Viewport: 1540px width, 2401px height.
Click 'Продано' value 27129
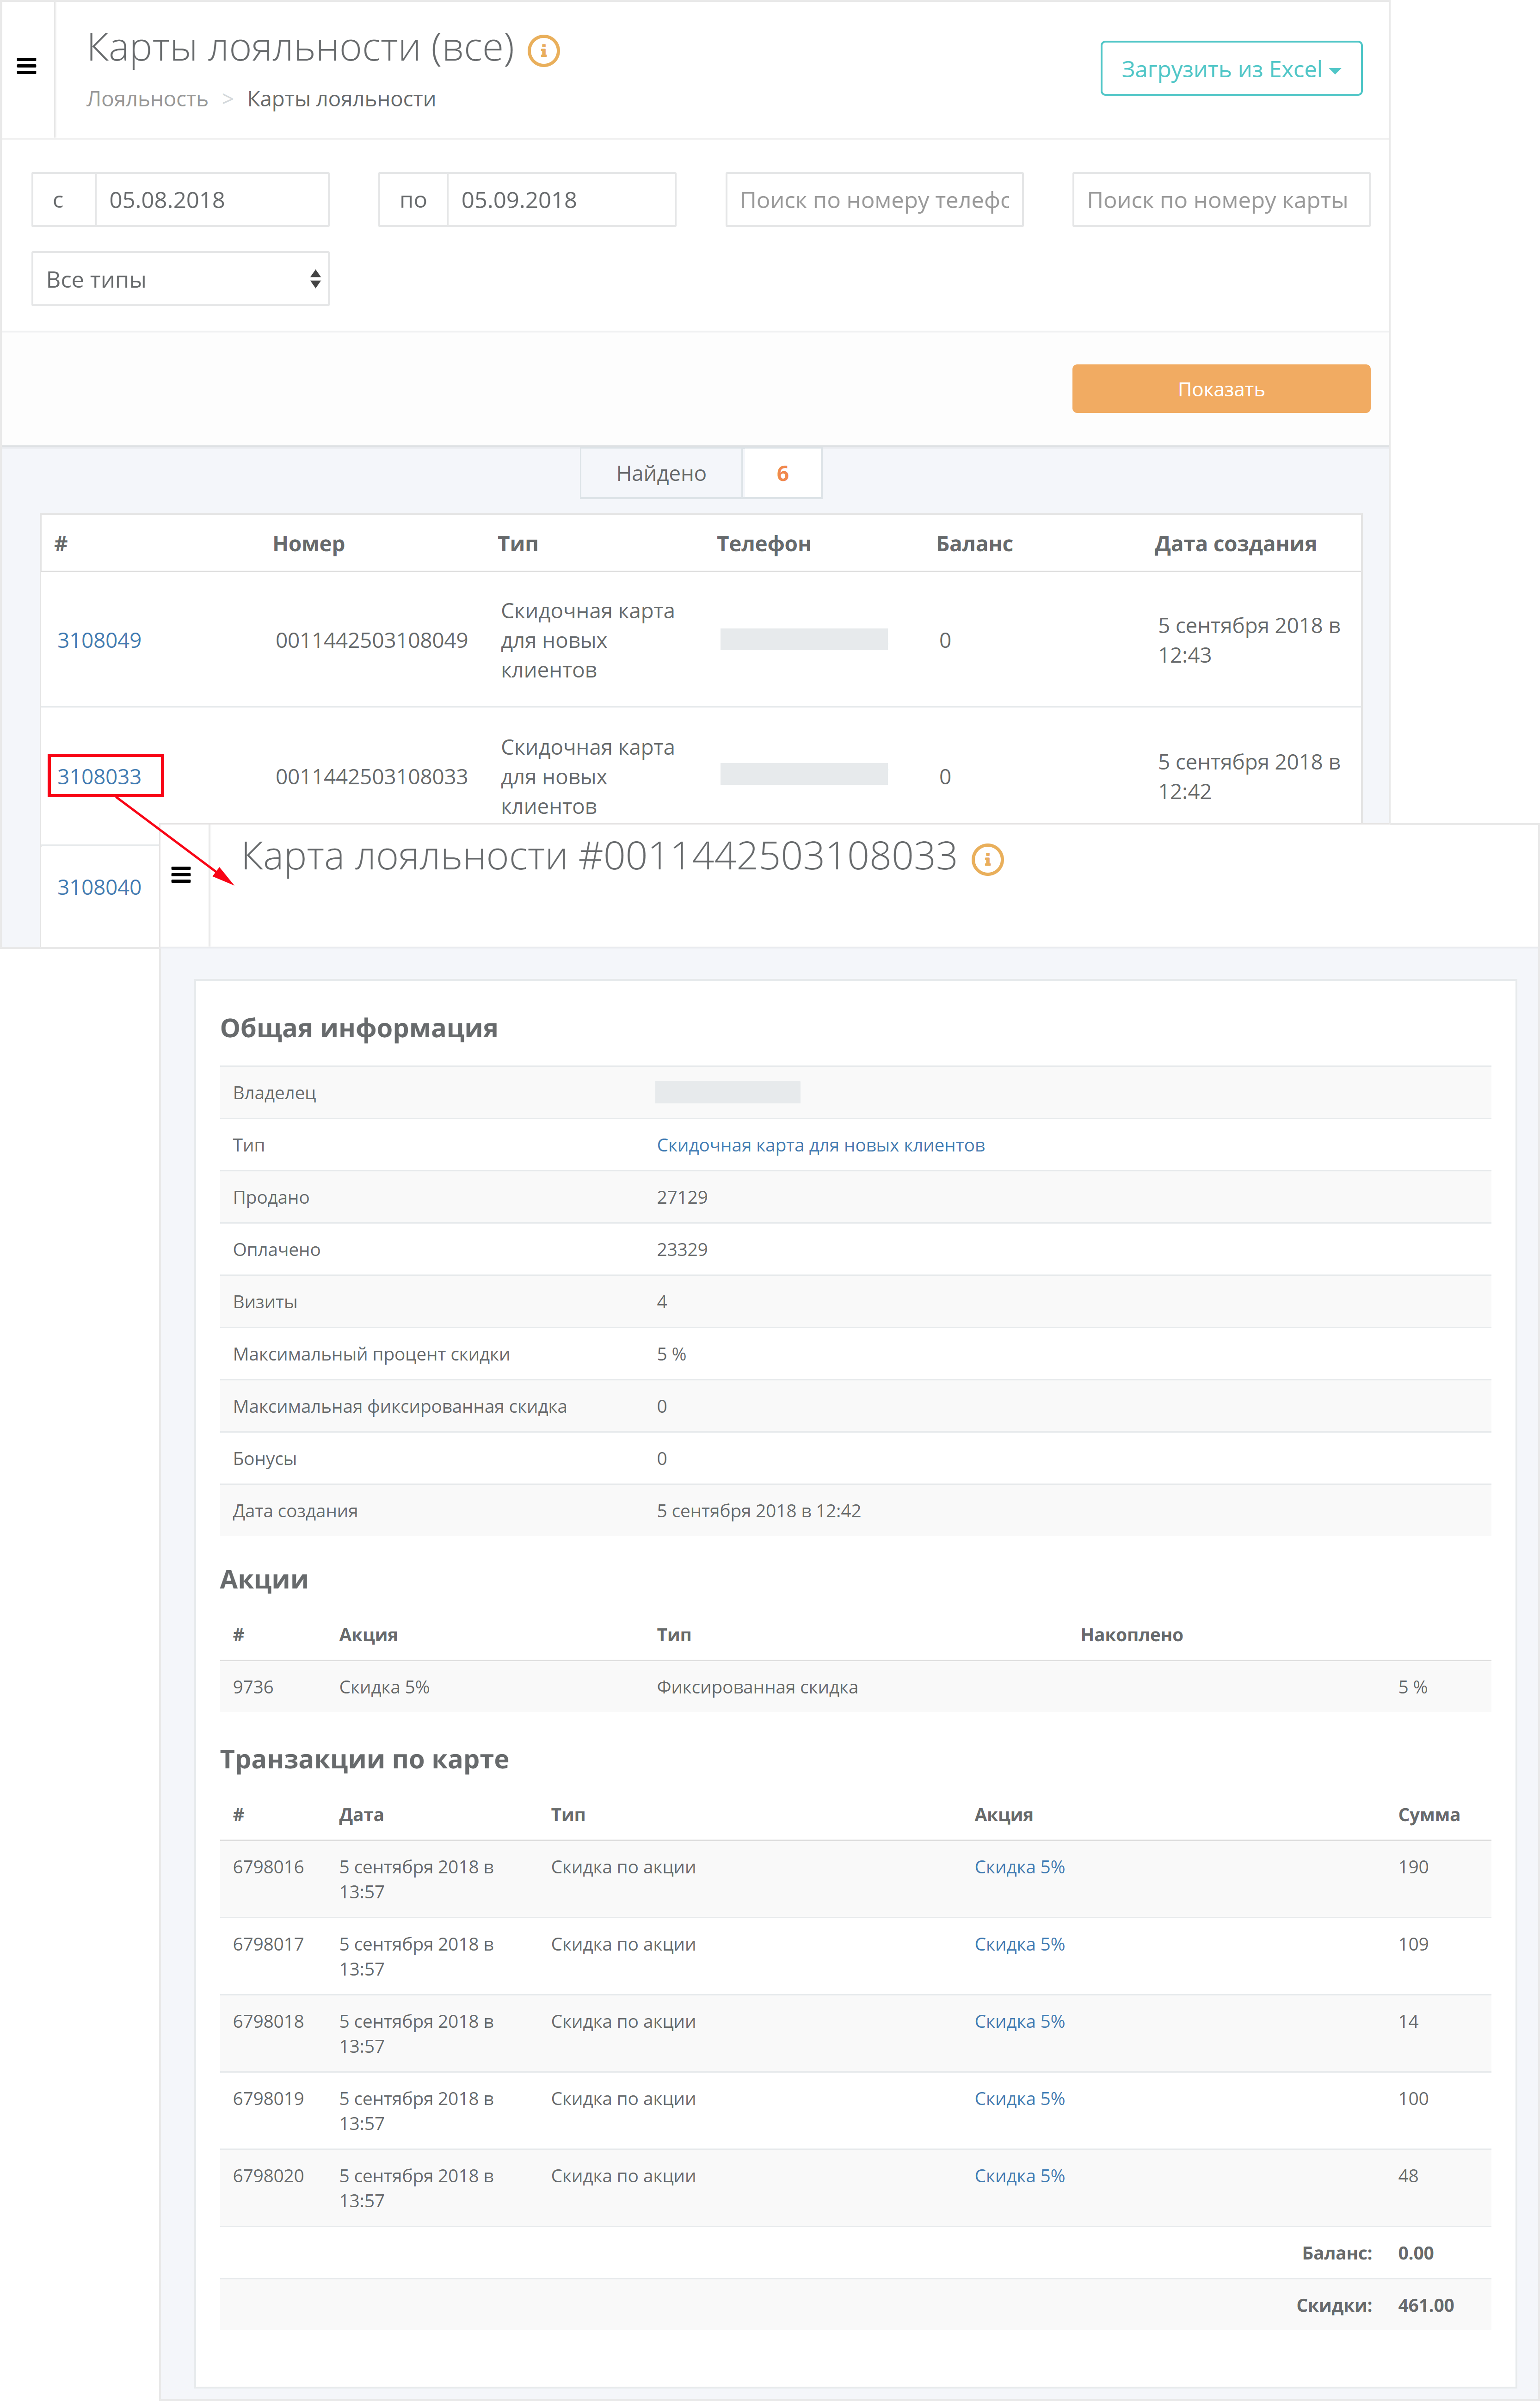(x=682, y=1197)
